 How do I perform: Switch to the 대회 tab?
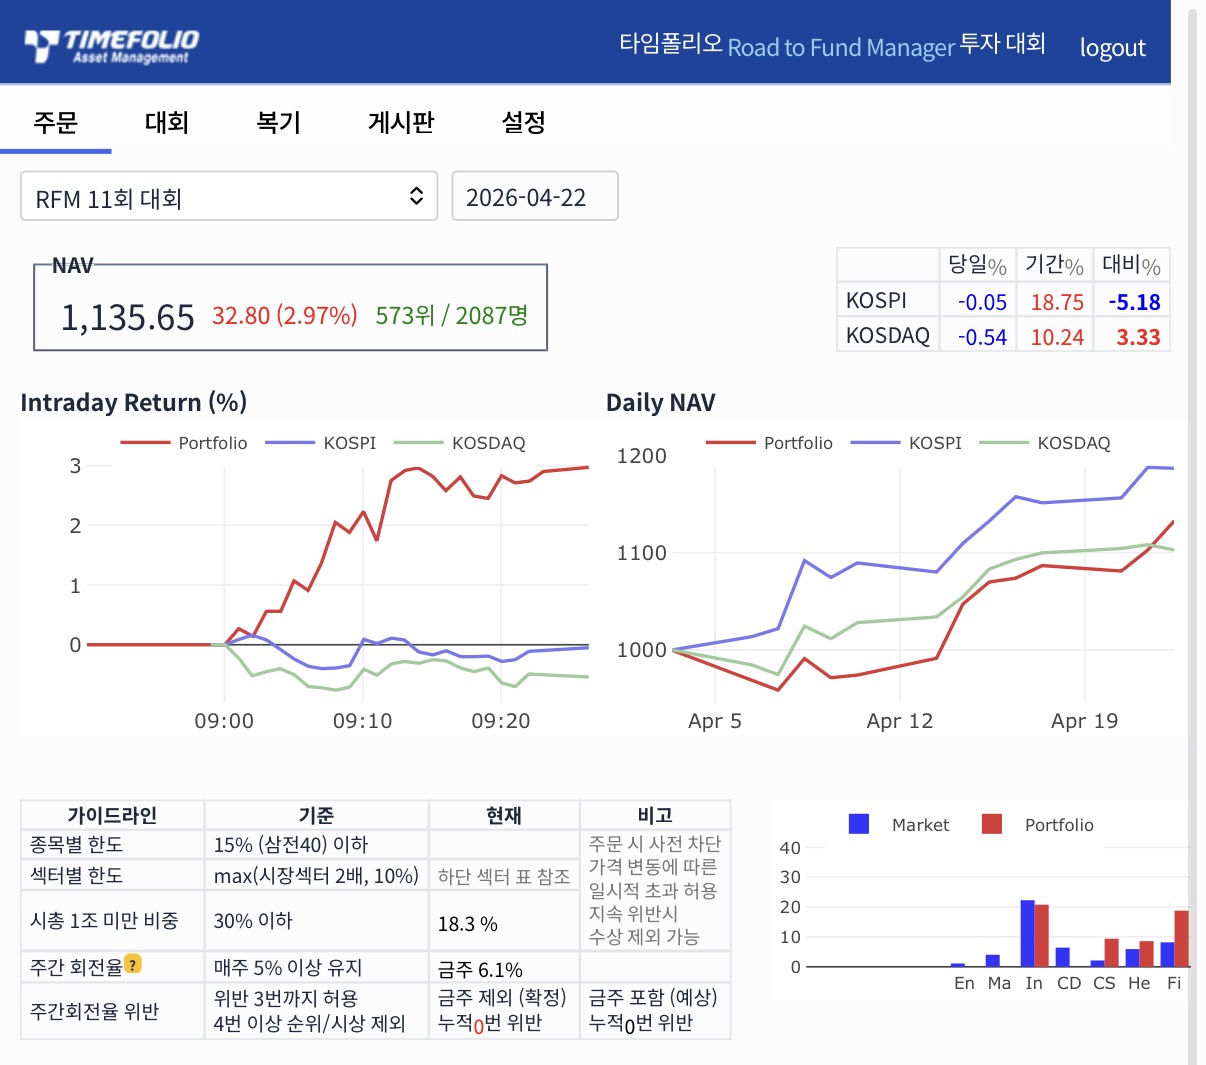click(167, 122)
